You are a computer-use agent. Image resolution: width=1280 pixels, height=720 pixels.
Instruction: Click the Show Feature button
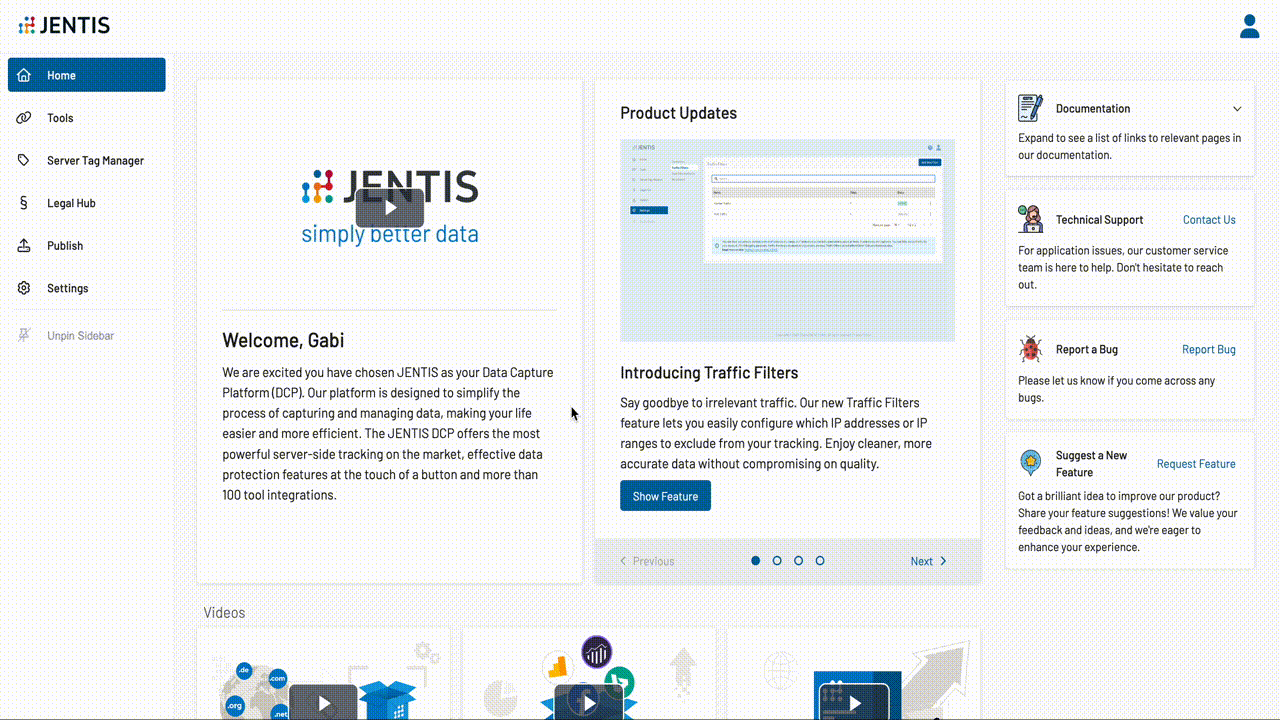coord(665,496)
